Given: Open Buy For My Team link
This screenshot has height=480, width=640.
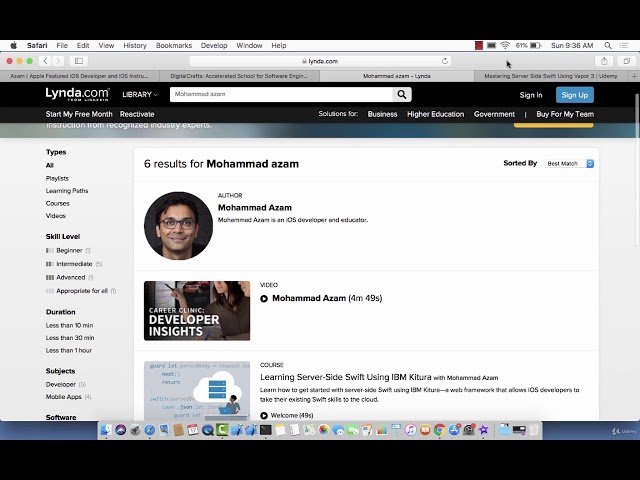Looking at the screenshot, I should pyautogui.click(x=565, y=114).
